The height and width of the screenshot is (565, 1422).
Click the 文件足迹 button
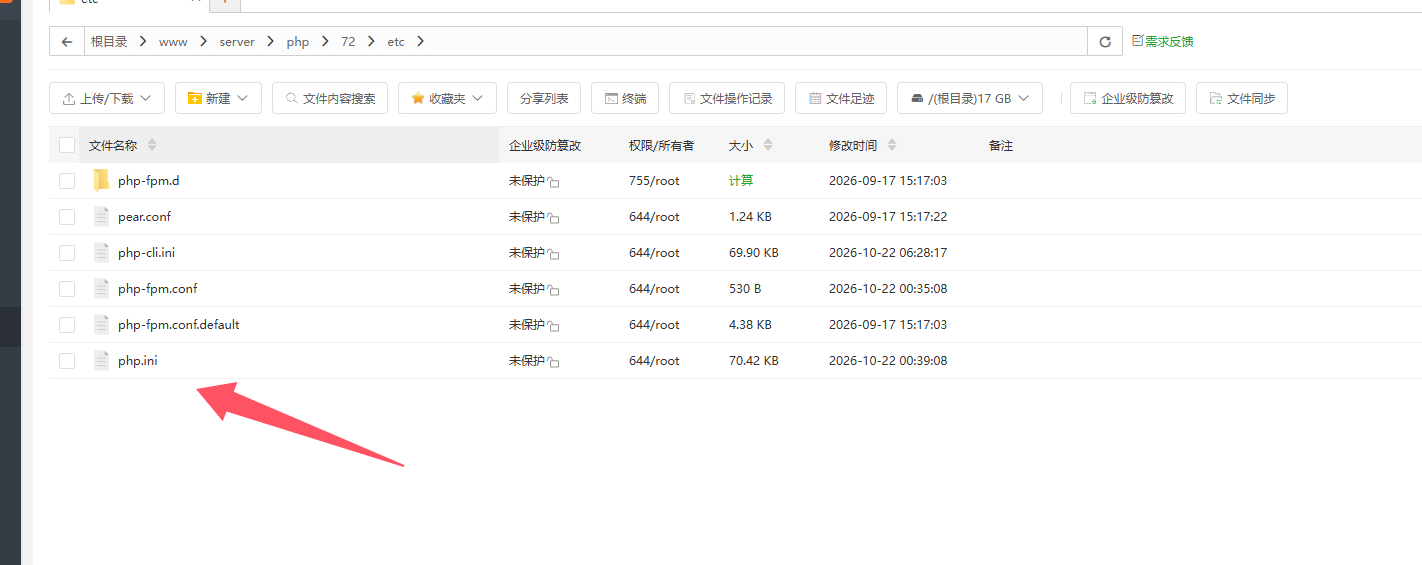coord(841,98)
